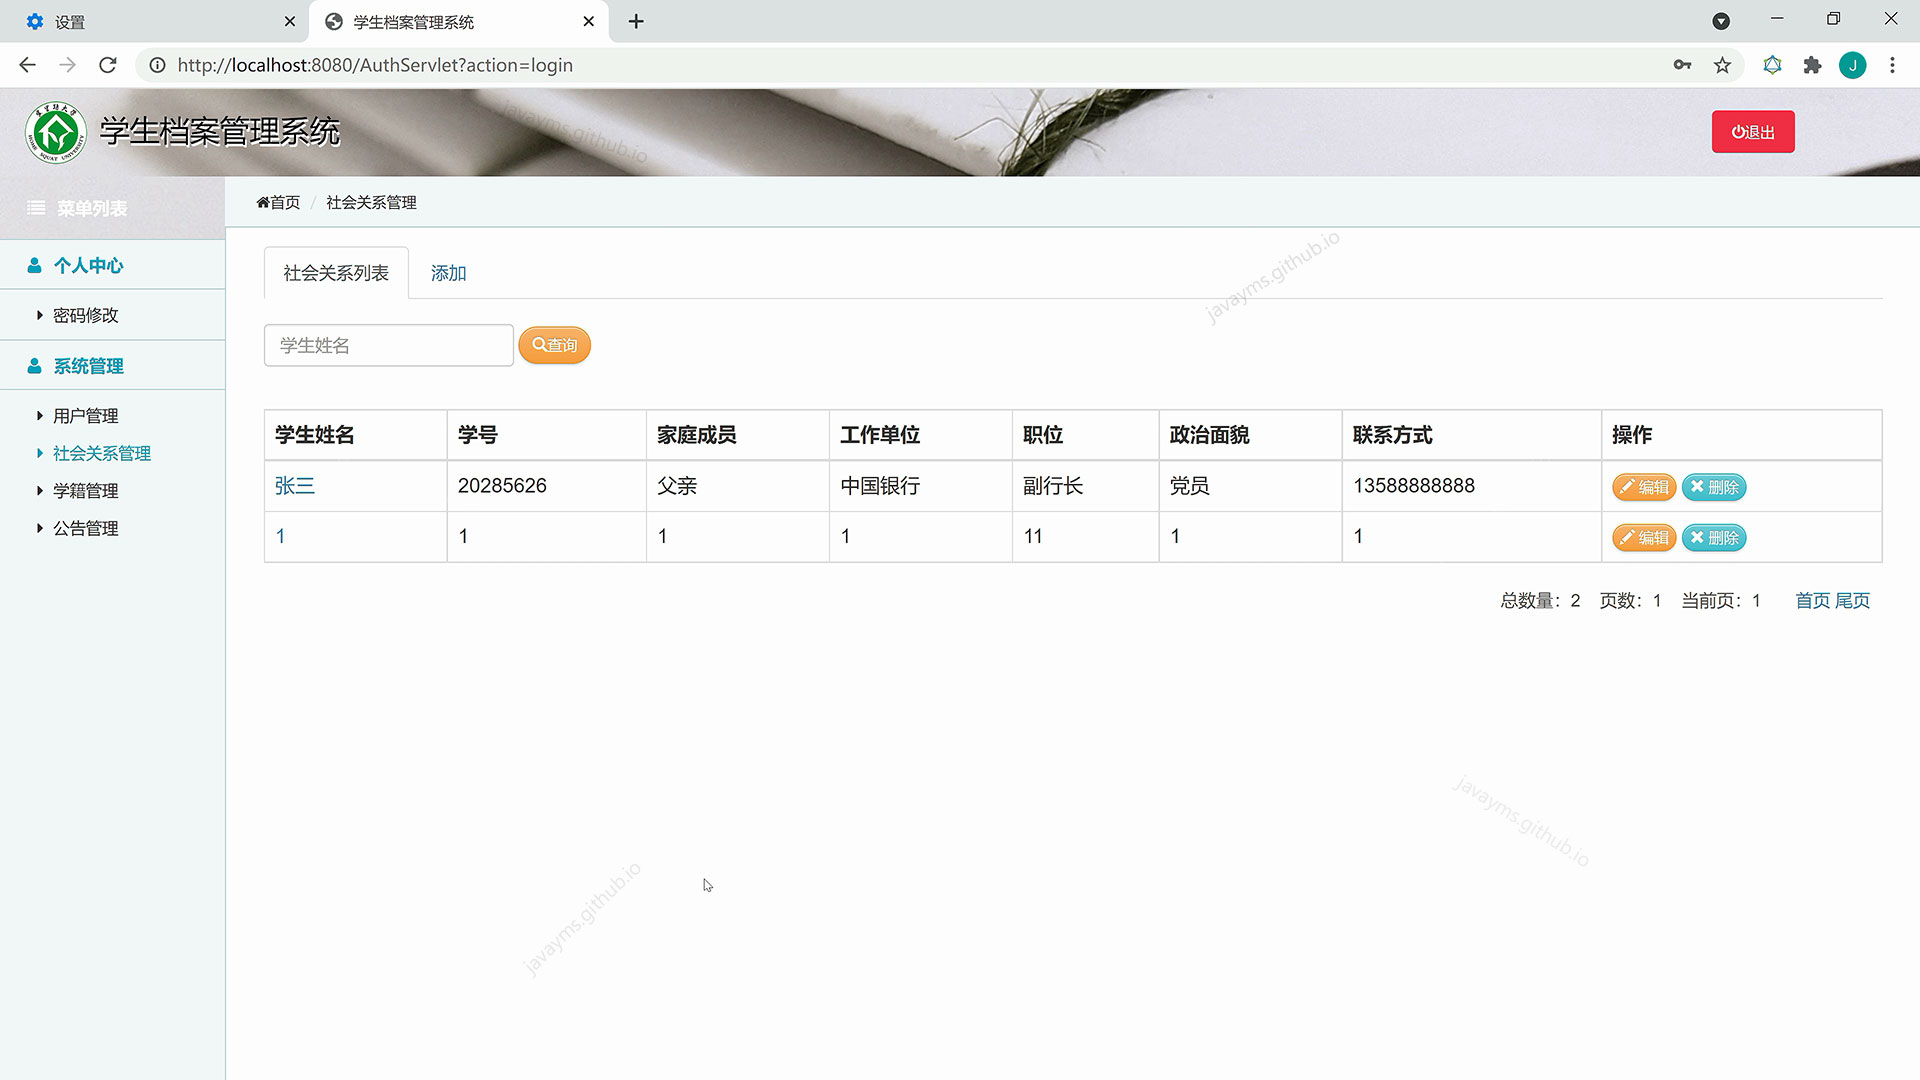Click the site info icon before URL
The image size is (1920, 1080).
157,65
